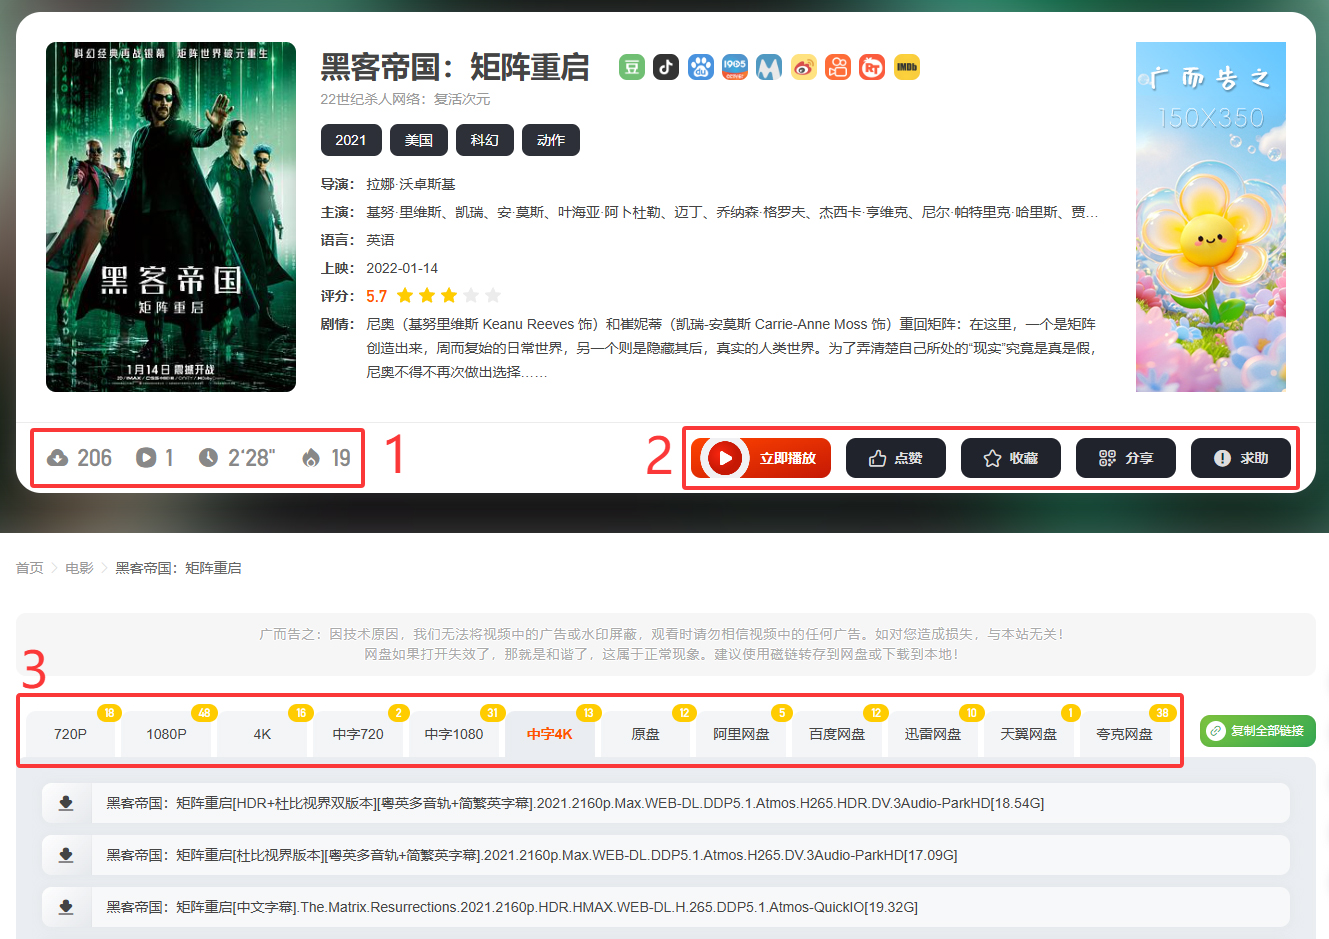Switch to the 4K tab
Screen dimensions: 1329x939
(262, 734)
